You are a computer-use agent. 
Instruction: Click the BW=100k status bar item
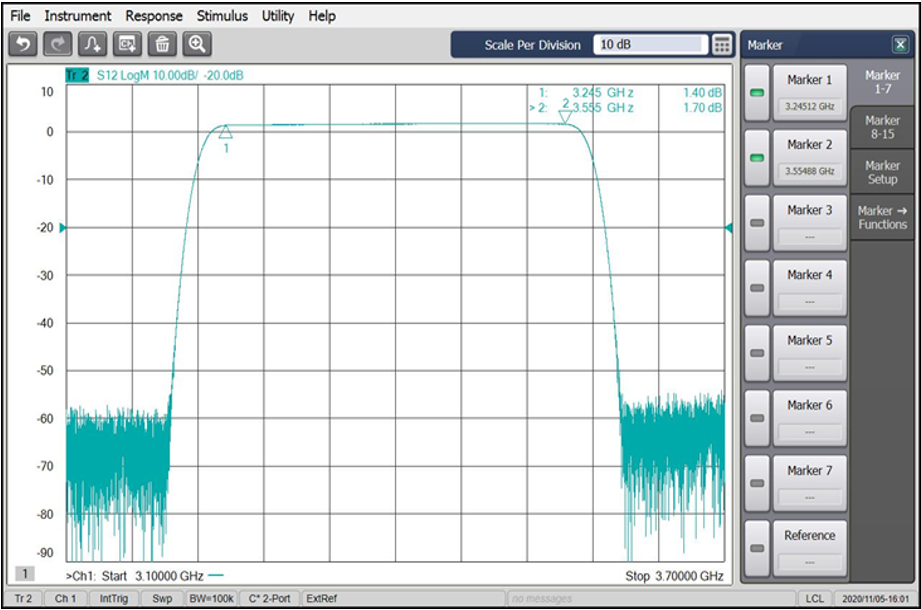211,598
